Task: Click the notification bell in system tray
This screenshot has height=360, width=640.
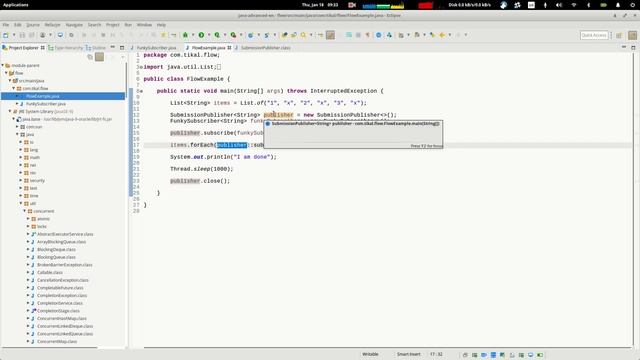Action: coord(618,5)
